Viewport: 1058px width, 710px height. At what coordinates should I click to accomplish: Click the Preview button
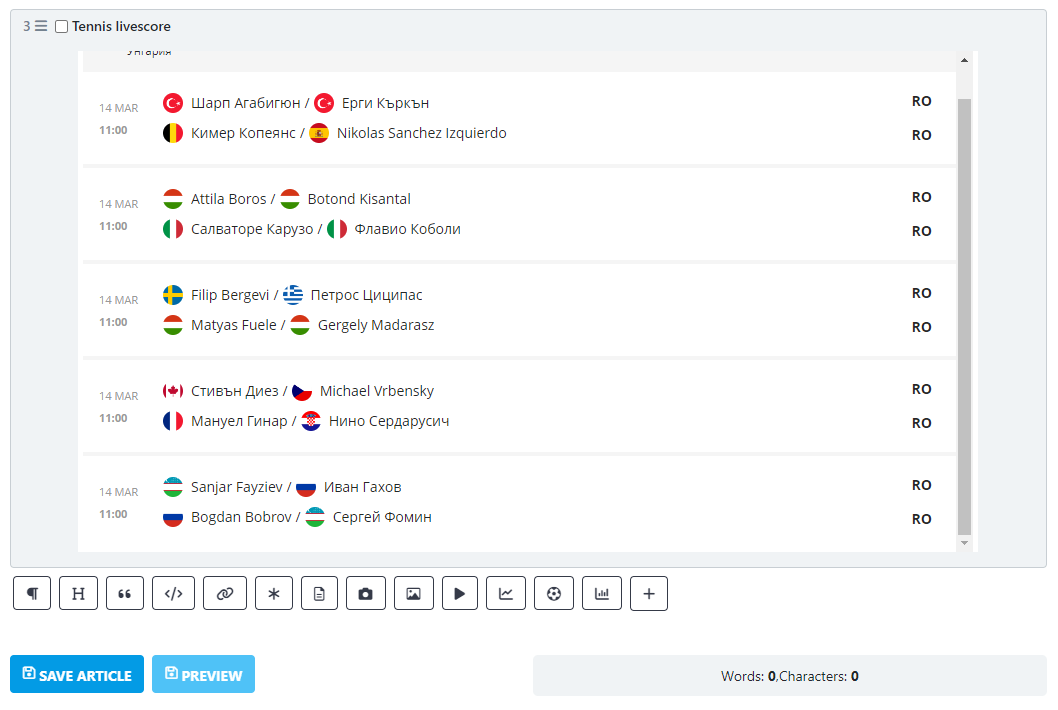pos(203,674)
